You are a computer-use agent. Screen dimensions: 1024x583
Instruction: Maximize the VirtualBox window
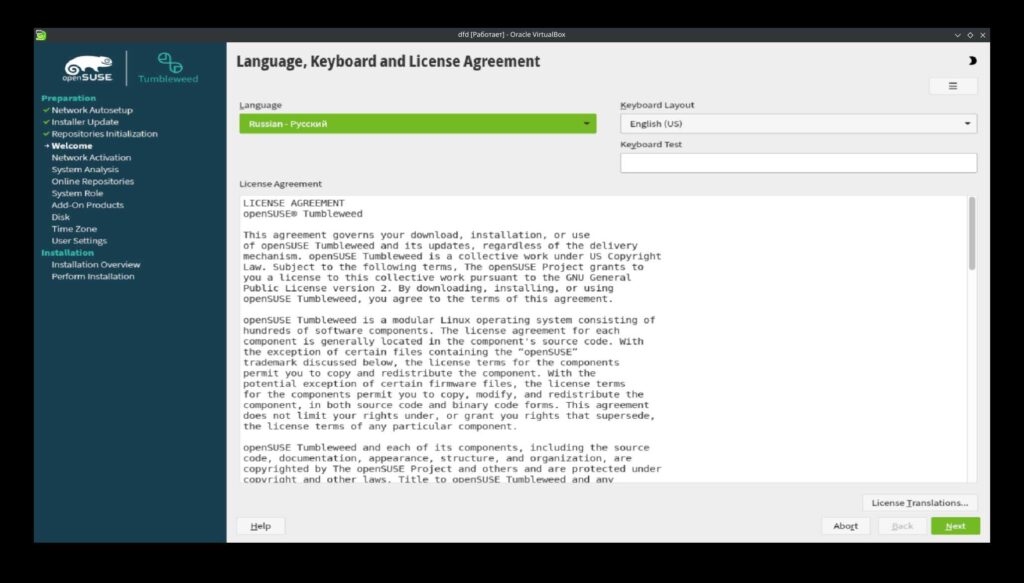(970, 35)
